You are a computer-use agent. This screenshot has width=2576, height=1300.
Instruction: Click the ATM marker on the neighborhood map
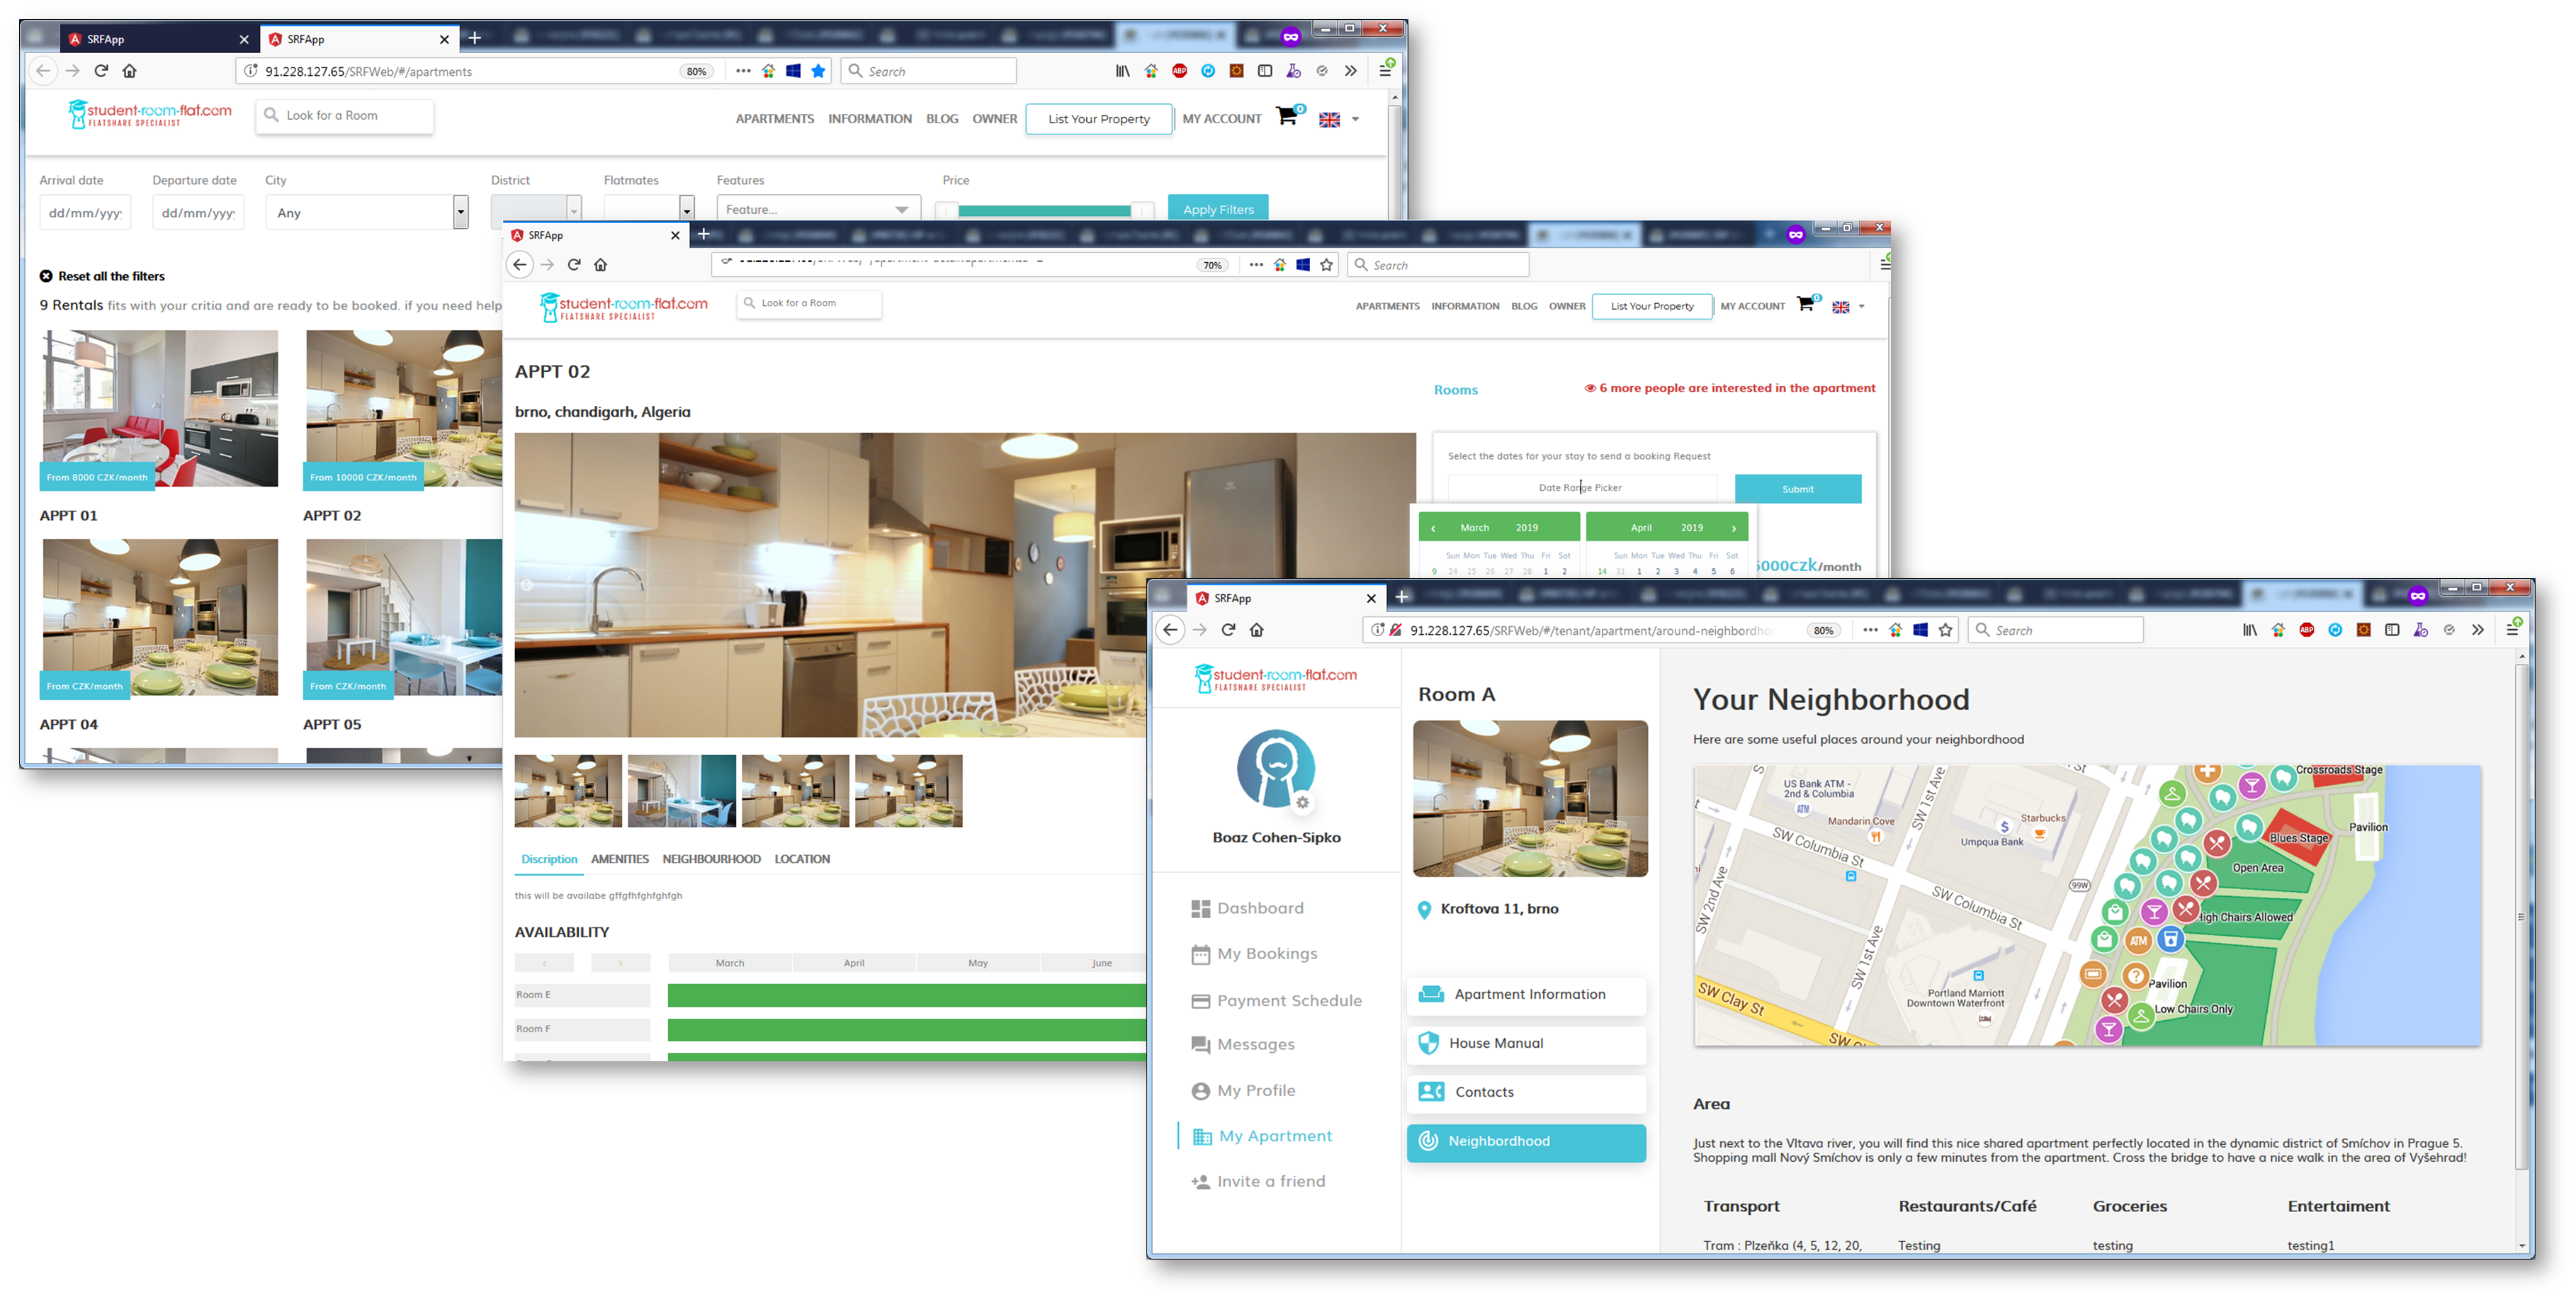[2138, 941]
